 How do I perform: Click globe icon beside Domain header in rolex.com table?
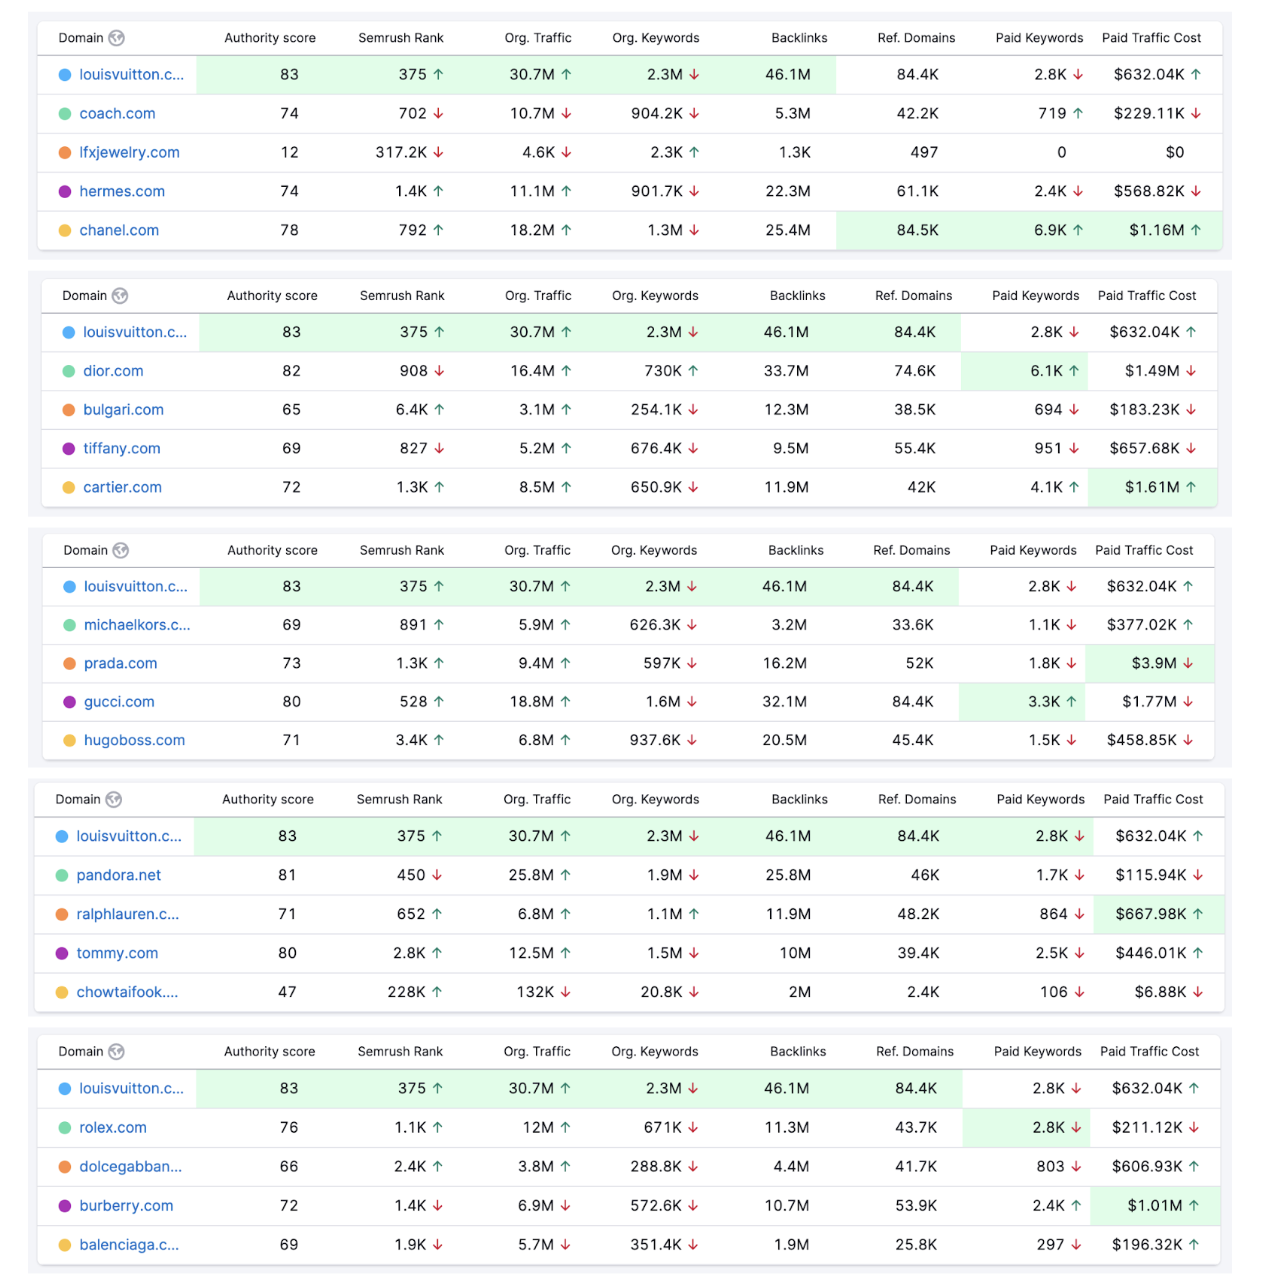(x=117, y=1052)
